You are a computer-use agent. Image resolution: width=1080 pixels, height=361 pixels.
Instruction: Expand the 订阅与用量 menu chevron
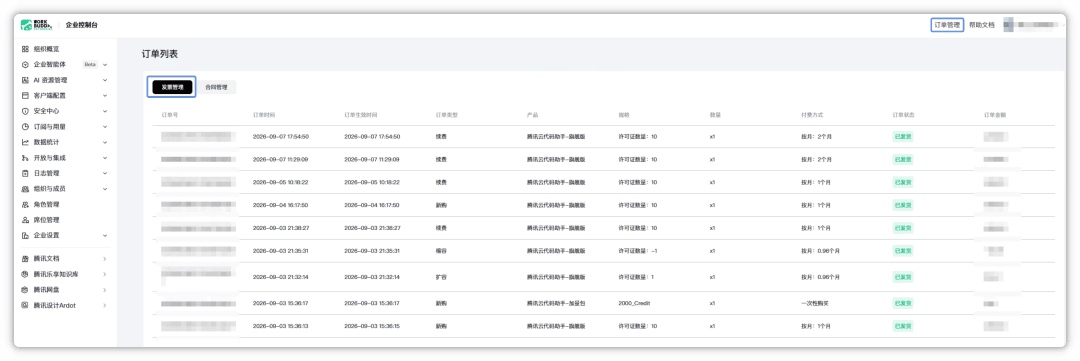[105, 127]
